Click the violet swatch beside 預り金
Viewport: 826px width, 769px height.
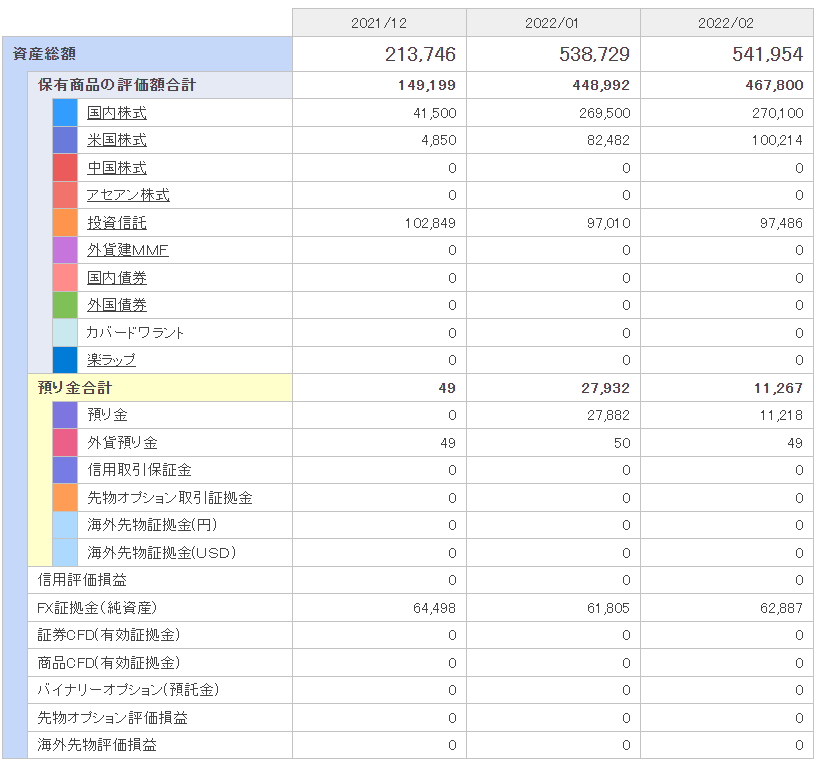(x=65, y=415)
